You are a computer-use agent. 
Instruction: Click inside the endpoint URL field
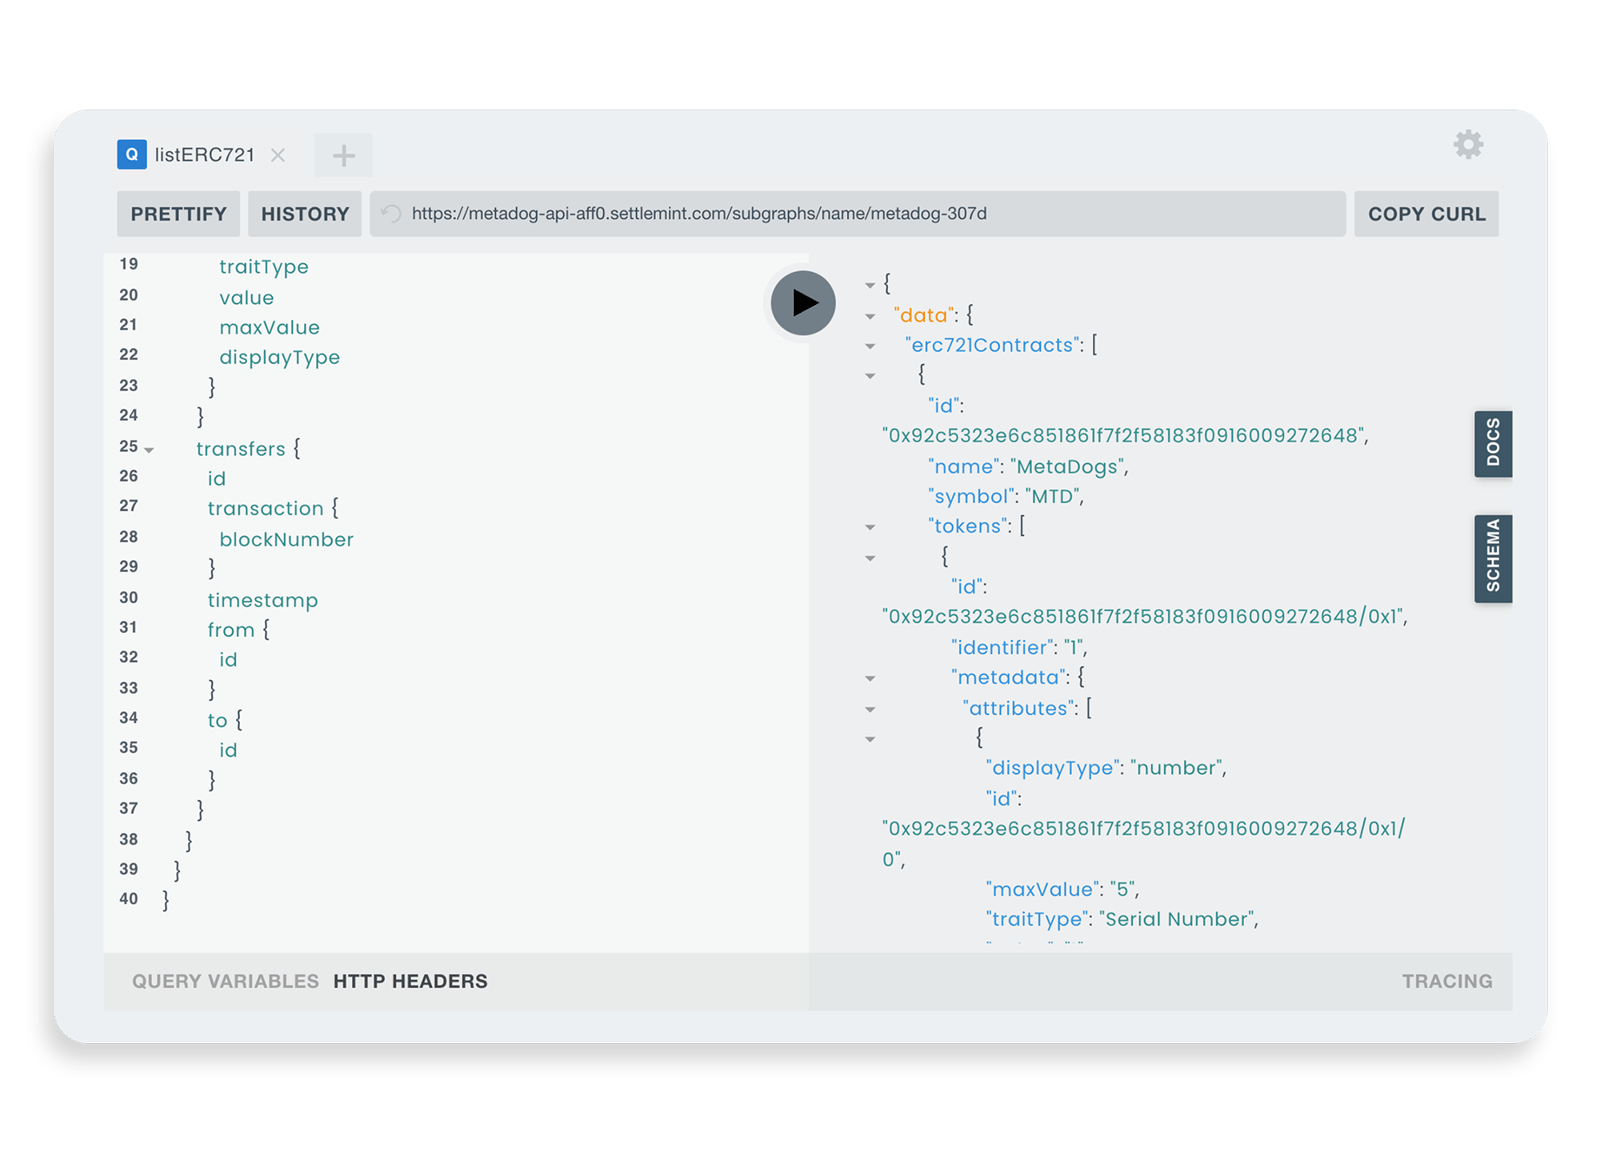[860, 213]
